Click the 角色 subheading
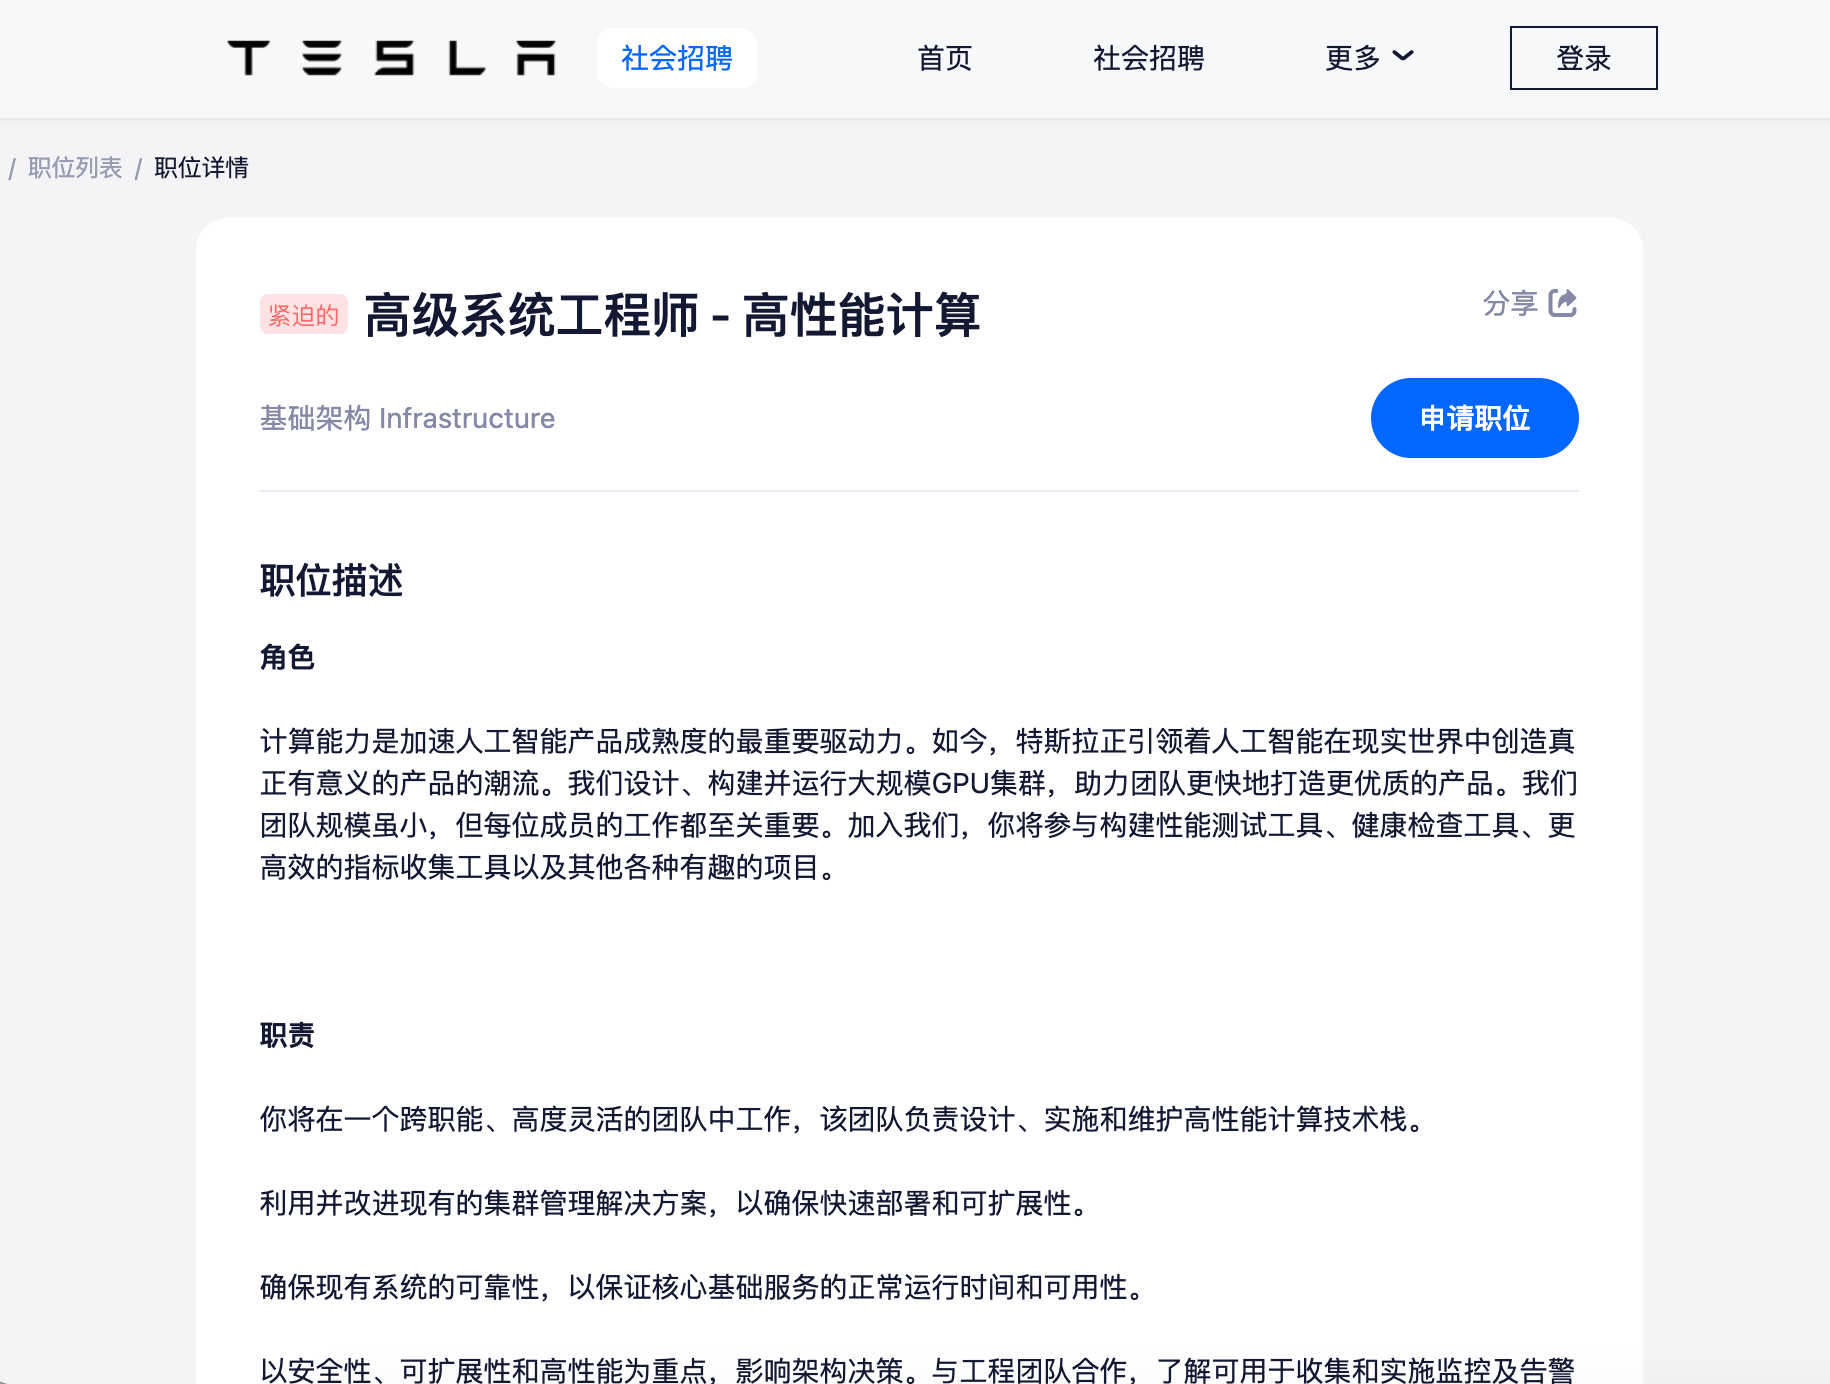This screenshot has height=1384, width=1830. (287, 657)
